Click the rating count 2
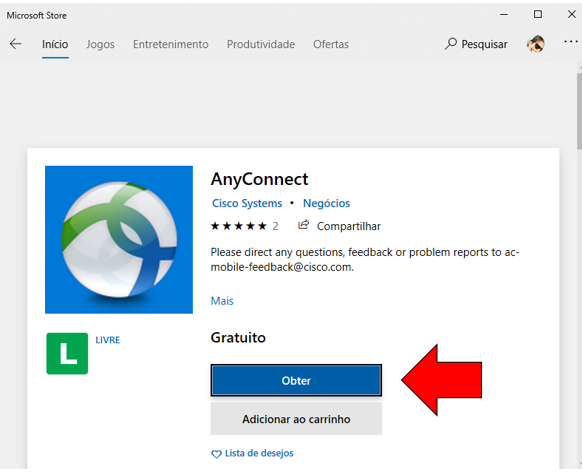The width and height of the screenshot is (582, 472). (x=275, y=226)
